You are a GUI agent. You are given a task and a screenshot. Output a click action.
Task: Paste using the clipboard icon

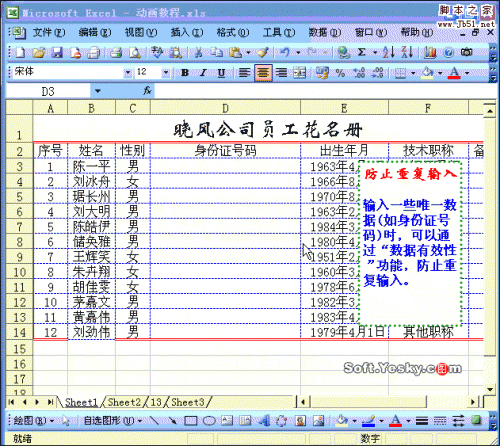235,52
